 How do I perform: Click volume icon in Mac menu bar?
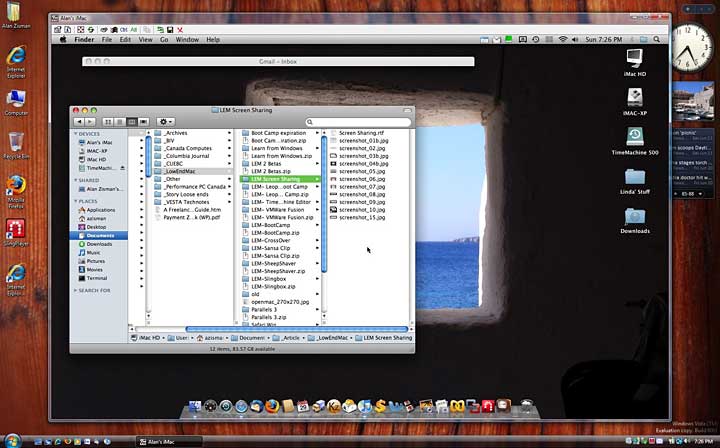tap(575, 39)
